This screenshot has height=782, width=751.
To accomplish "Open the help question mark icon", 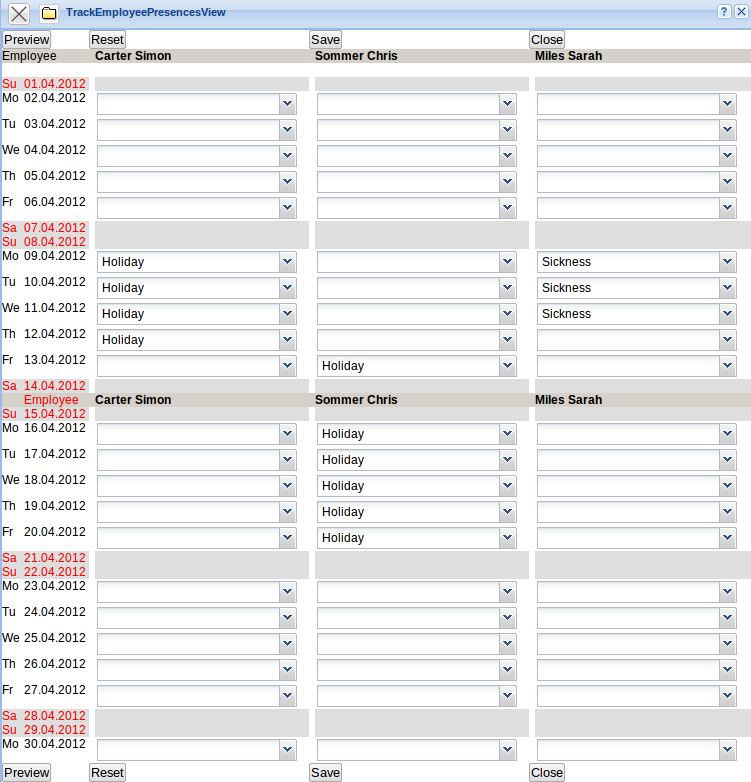I will click(x=724, y=12).
